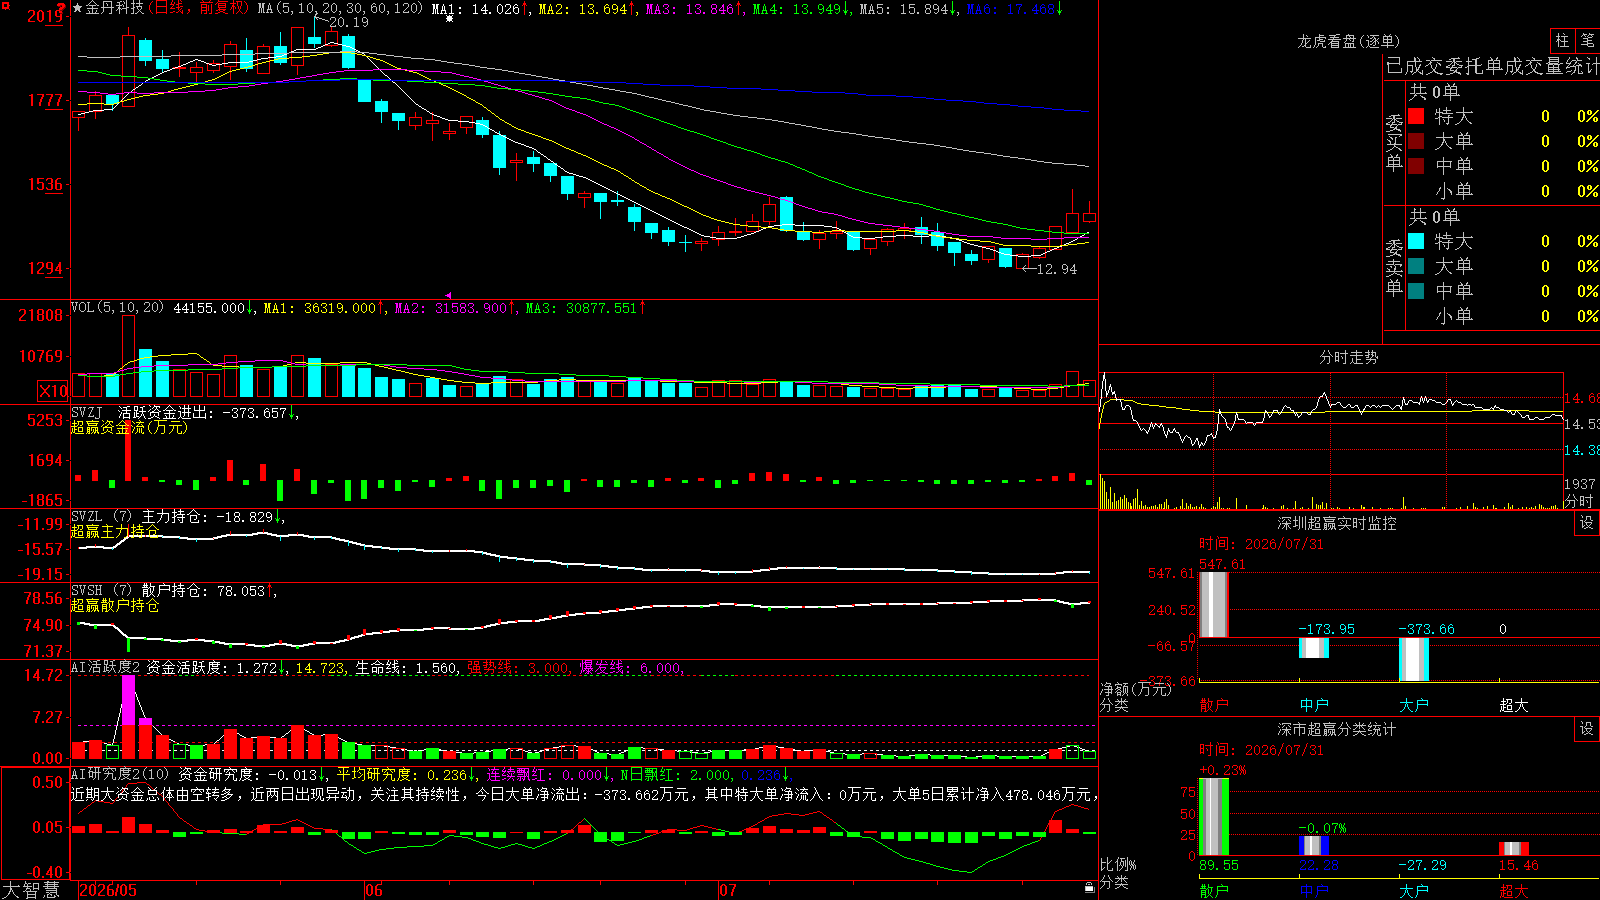The height and width of the screenshot is (900, 1600).
Task: Click the 委买单 vertical label
Action: (1394, 142)
